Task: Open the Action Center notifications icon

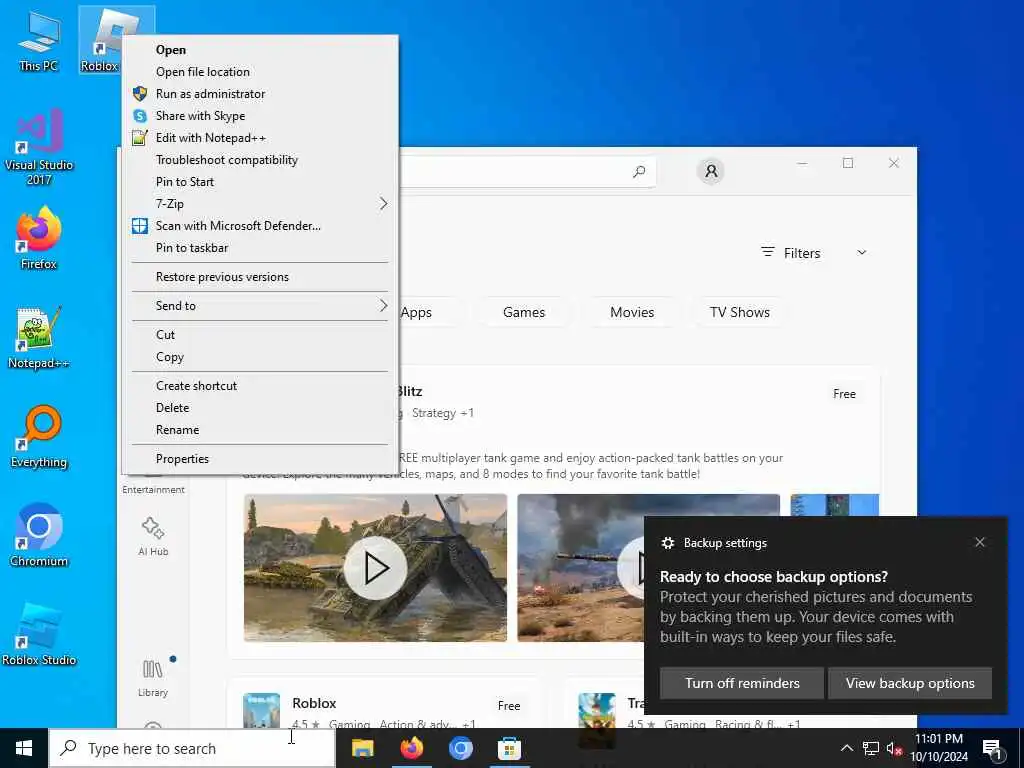Action: click(x=992, y=748)
